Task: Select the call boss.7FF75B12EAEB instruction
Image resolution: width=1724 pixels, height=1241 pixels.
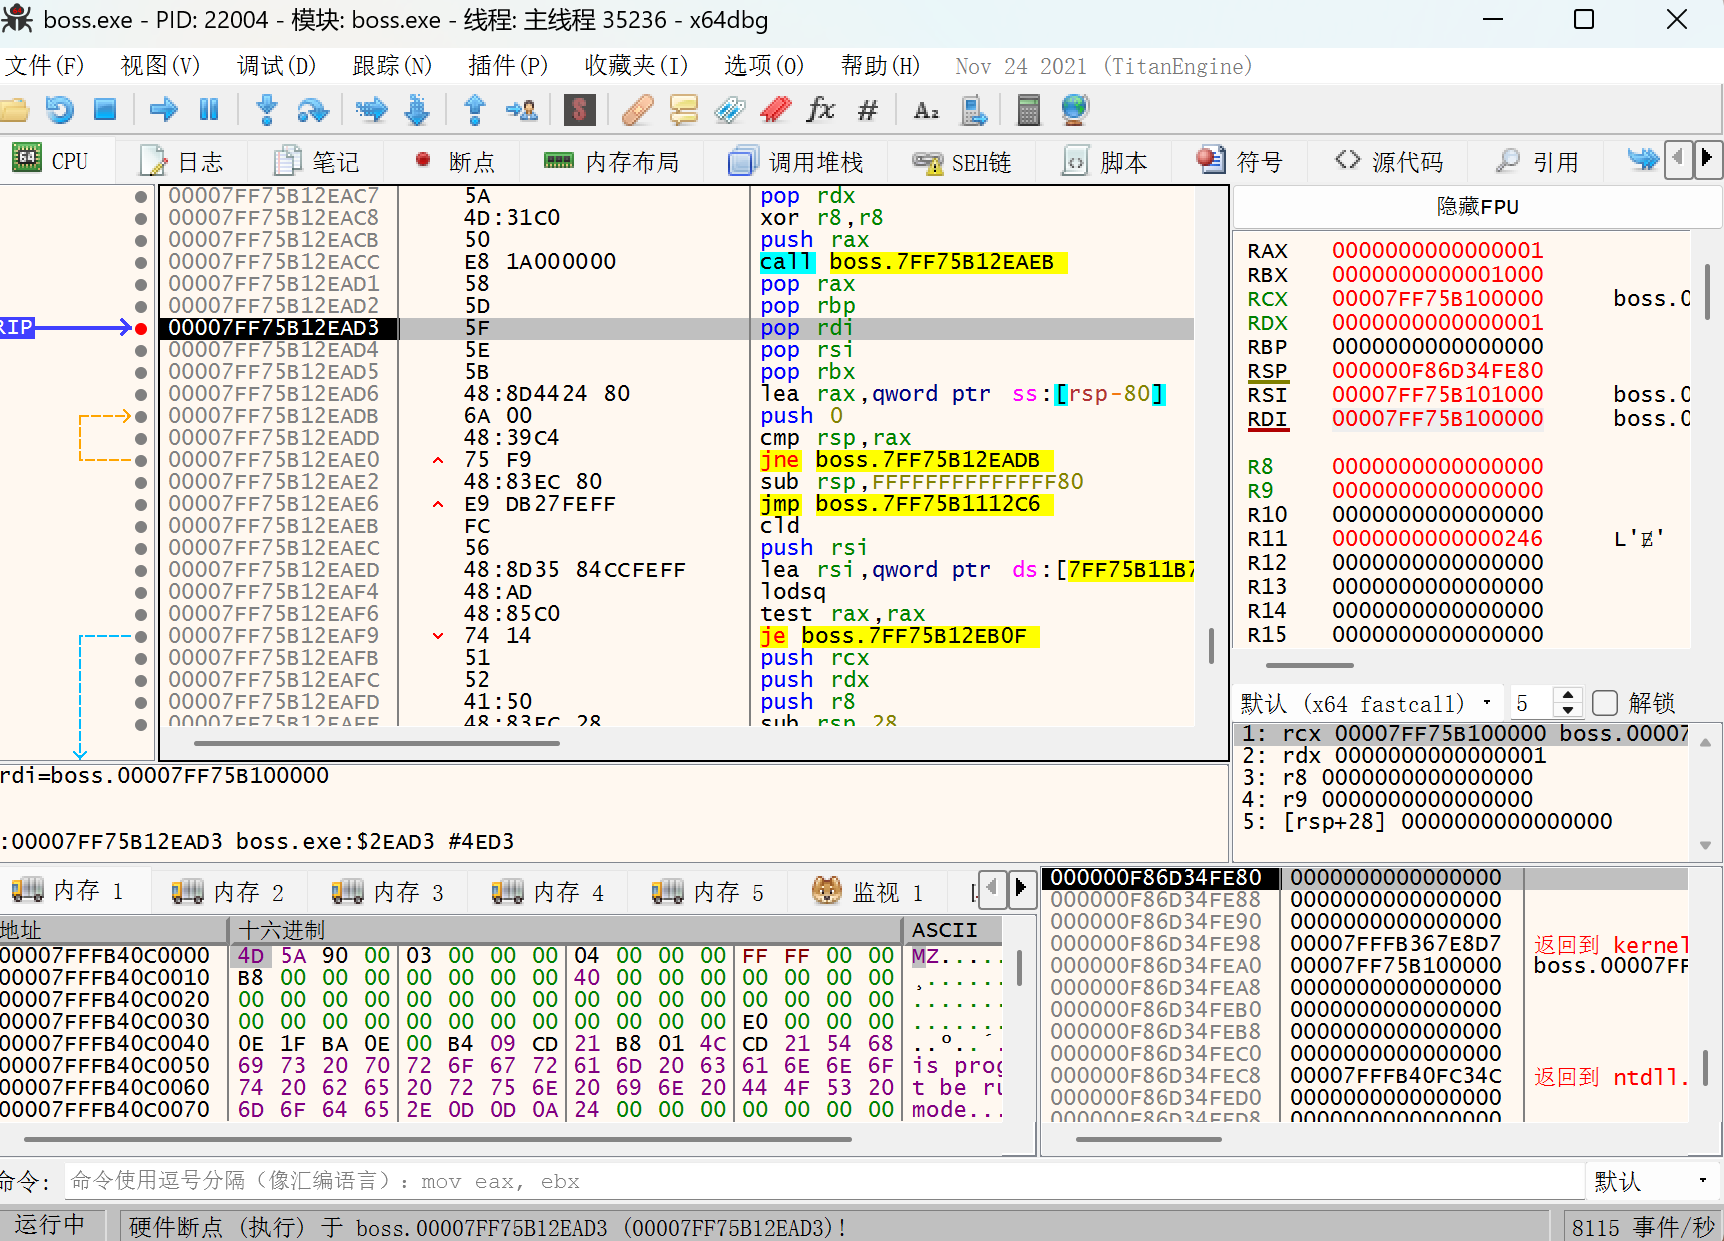Action: [912, 262]
